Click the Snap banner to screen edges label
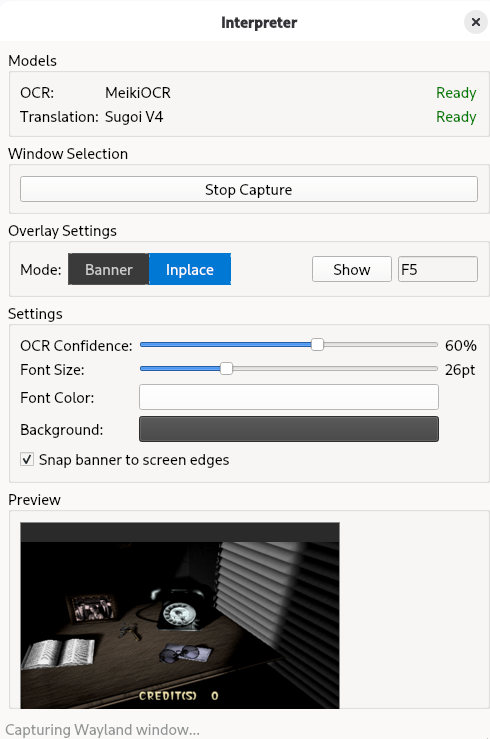Screen dimensions: 490x739 (x=134, y=460)
